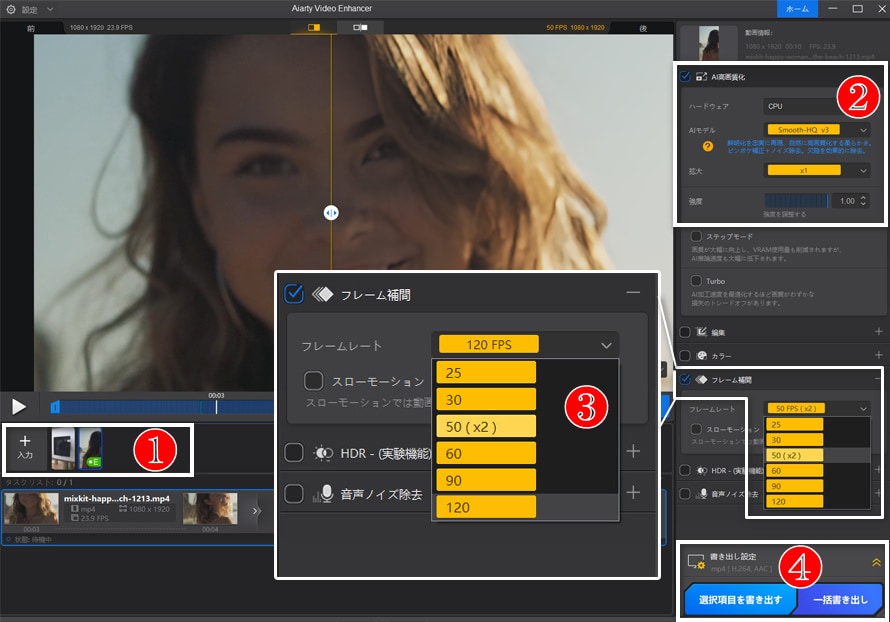
Task: Expand the 編集 section with plus icon
Action: coord(878,332)
